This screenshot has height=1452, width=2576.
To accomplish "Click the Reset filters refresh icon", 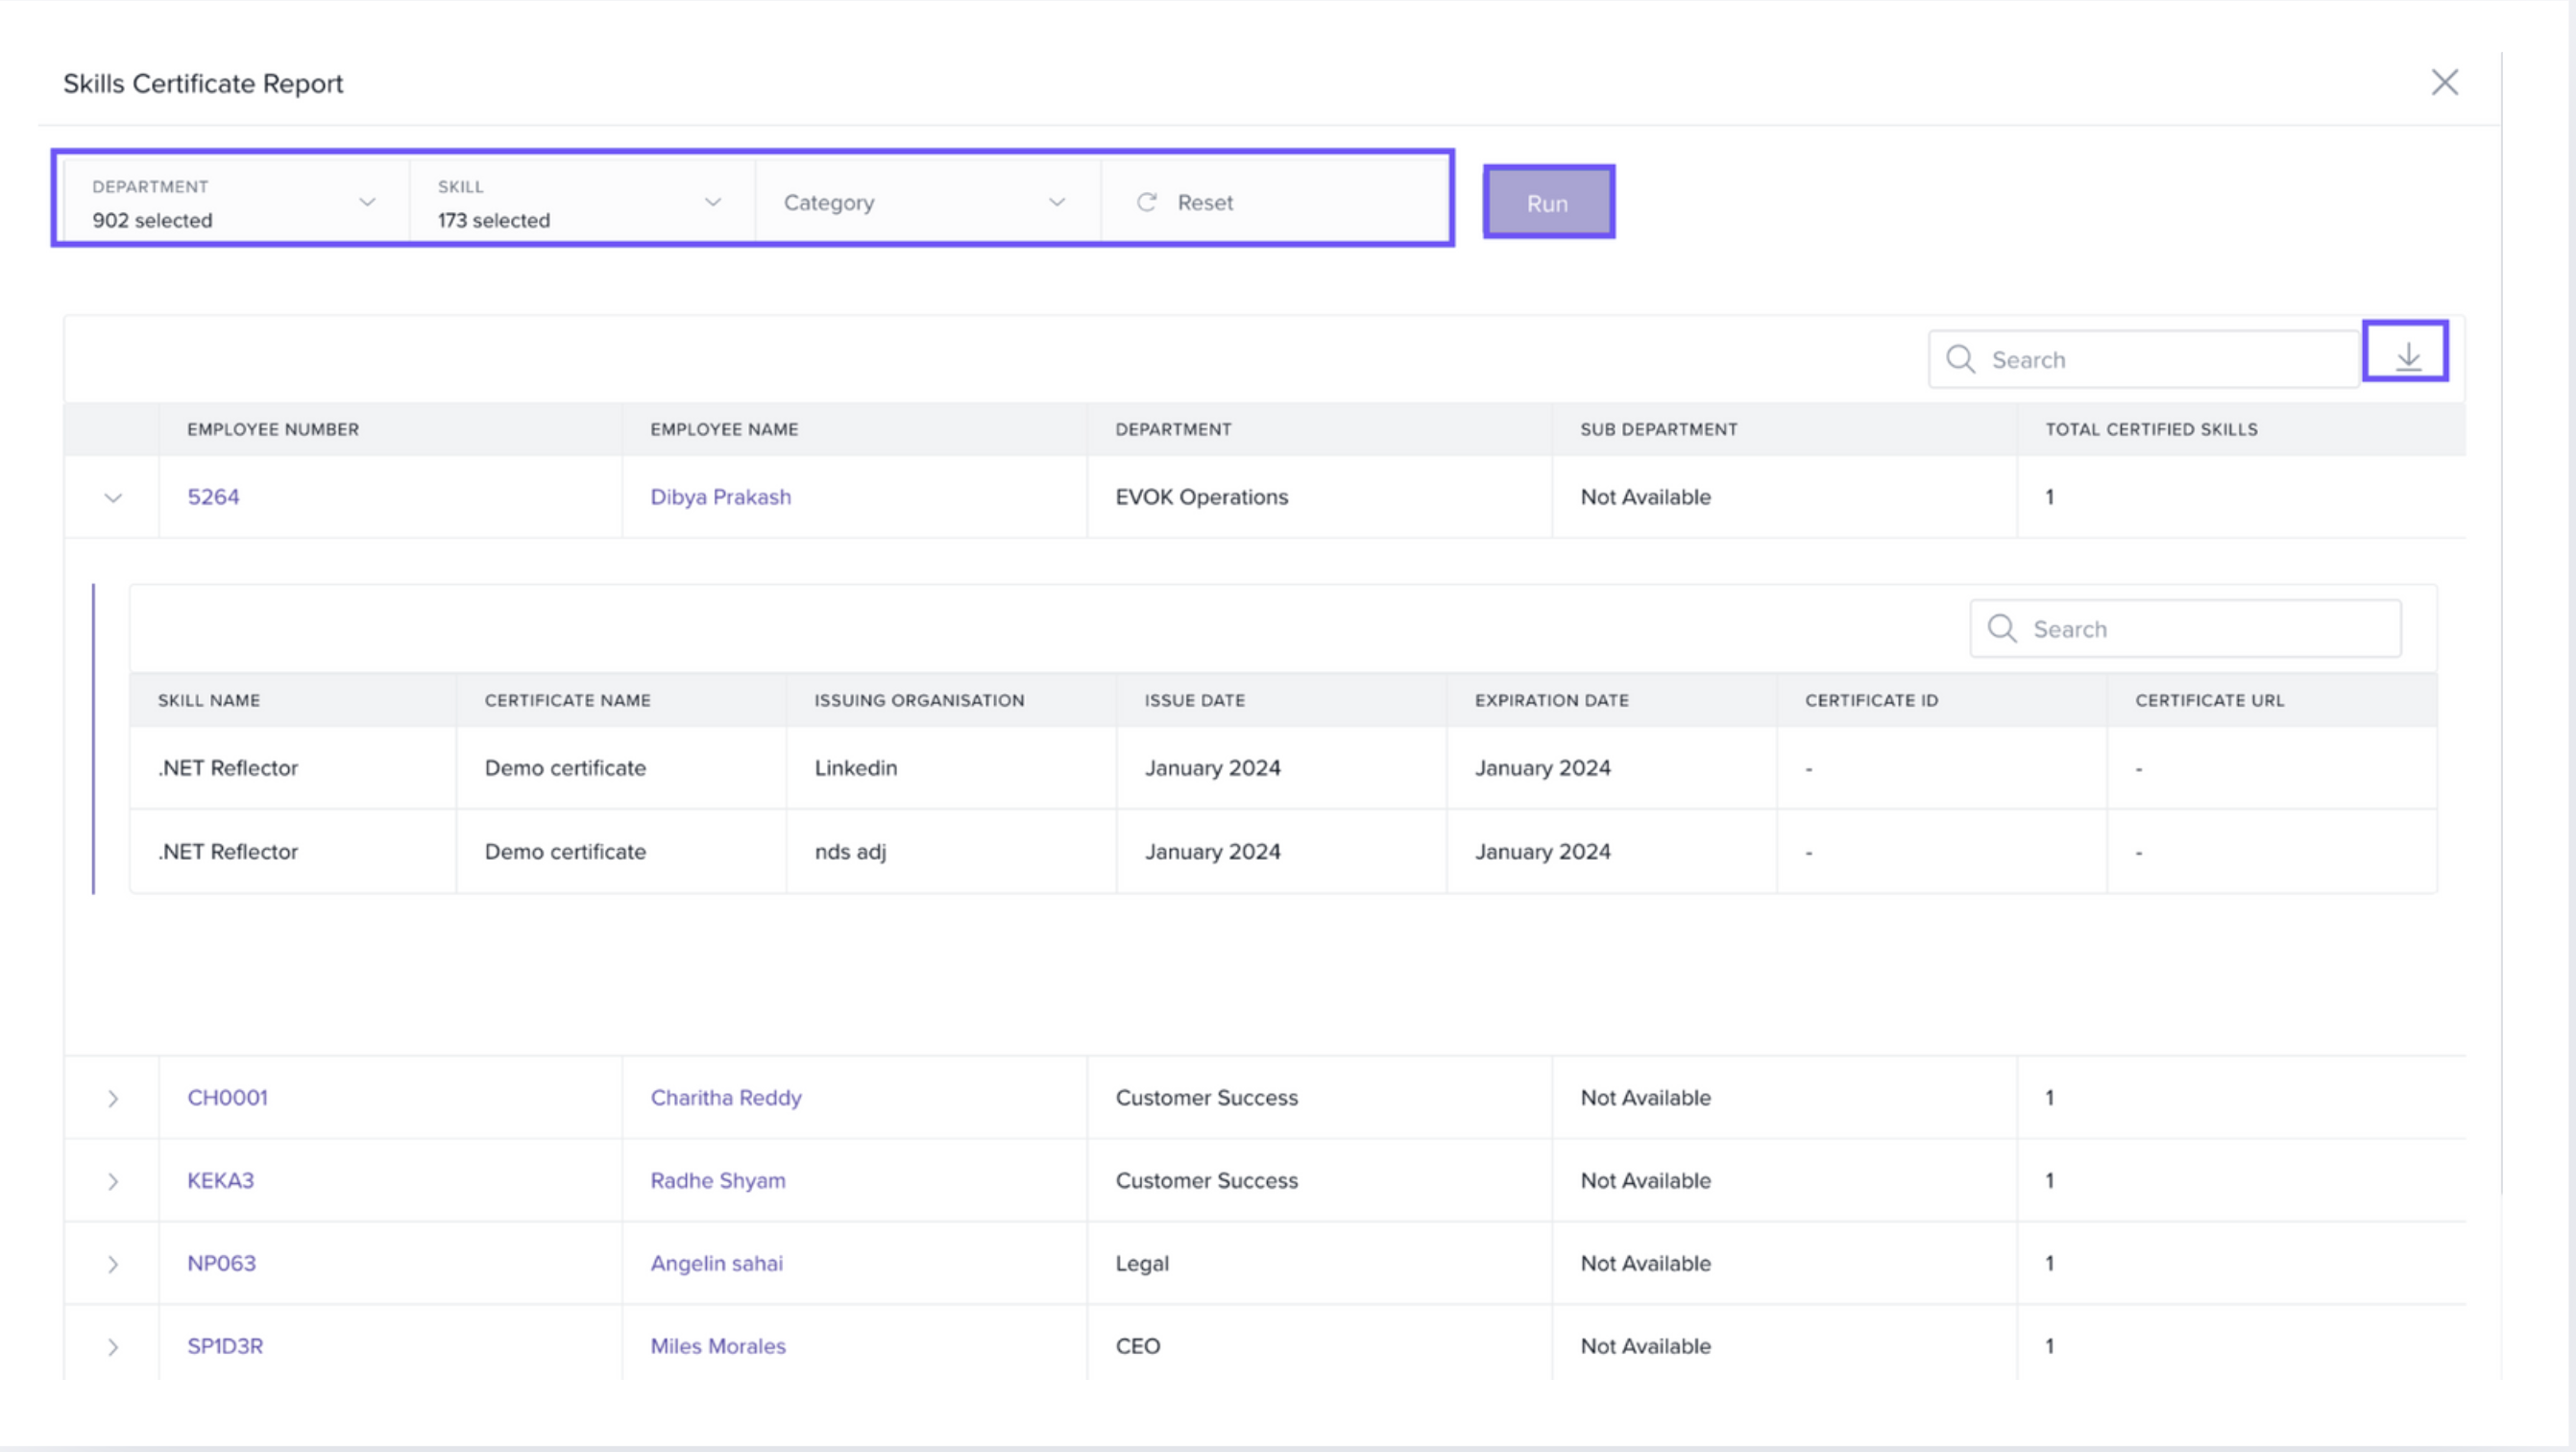I will coord(1146,202).
